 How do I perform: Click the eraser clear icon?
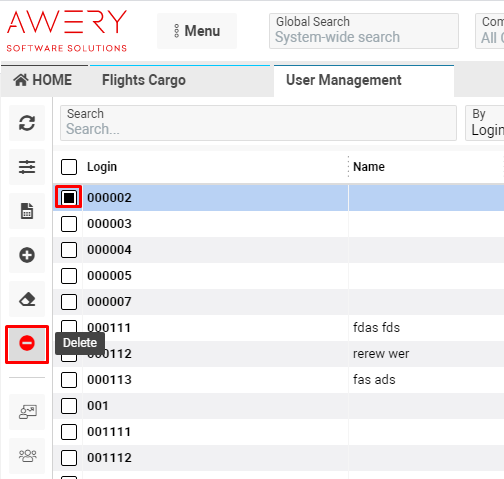[27, 299]
